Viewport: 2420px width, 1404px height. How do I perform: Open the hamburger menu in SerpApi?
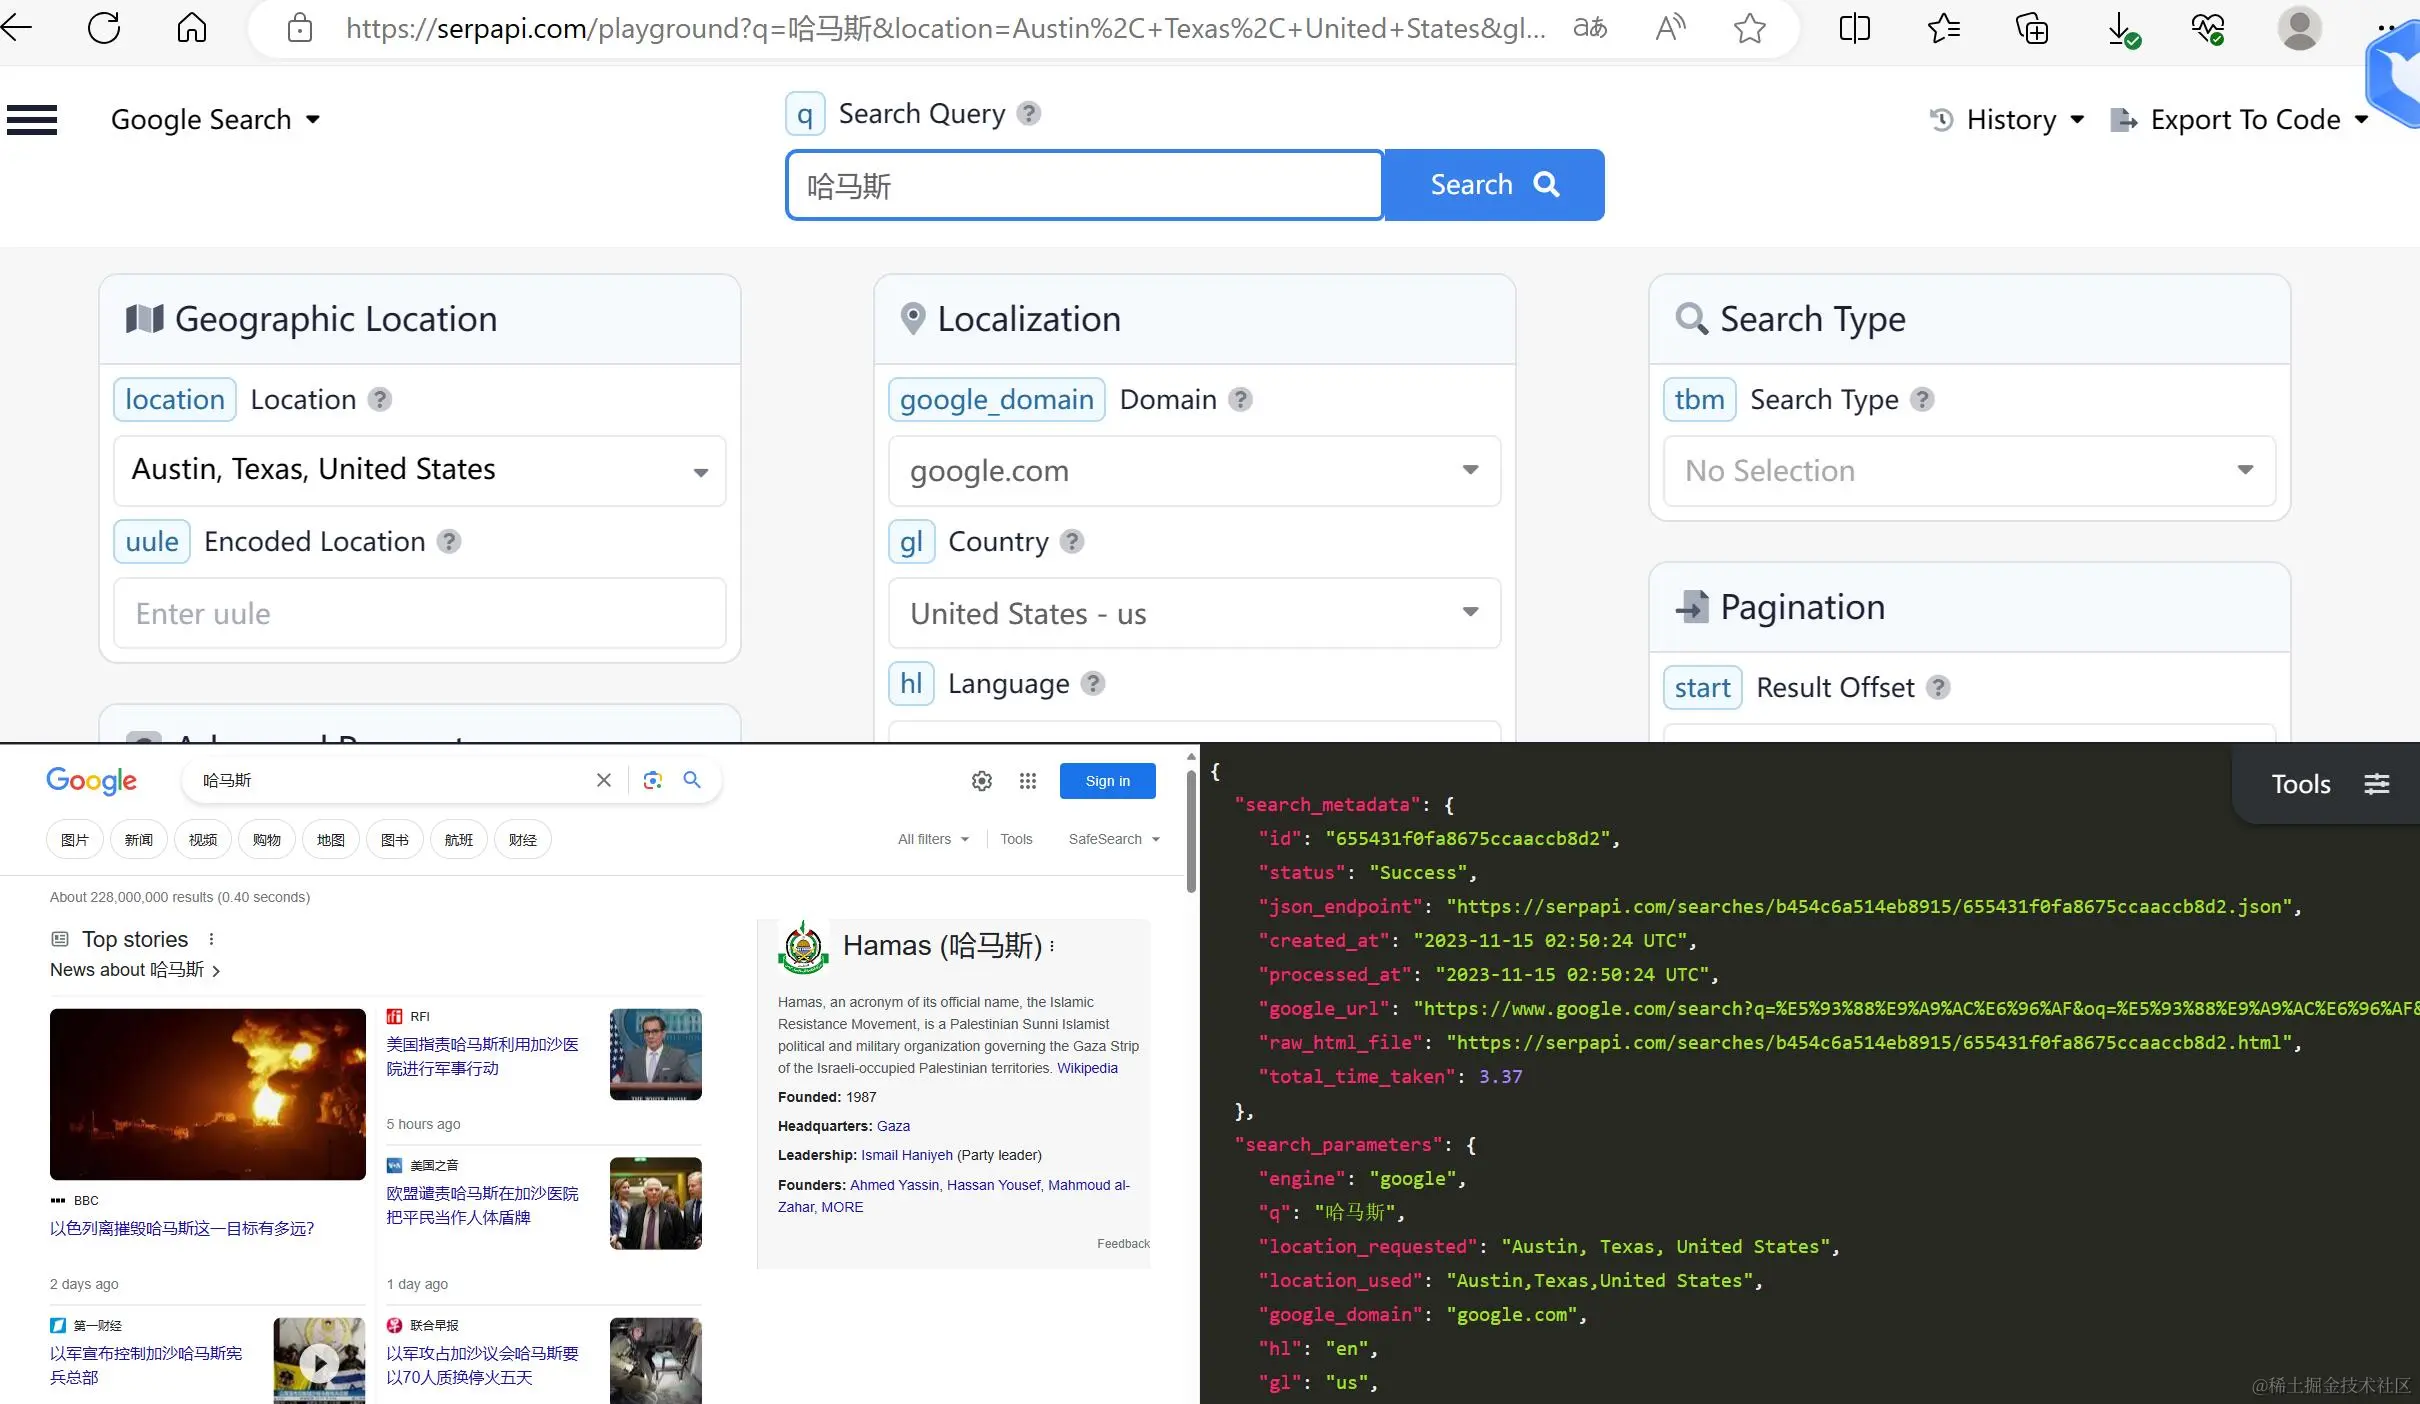32,120
